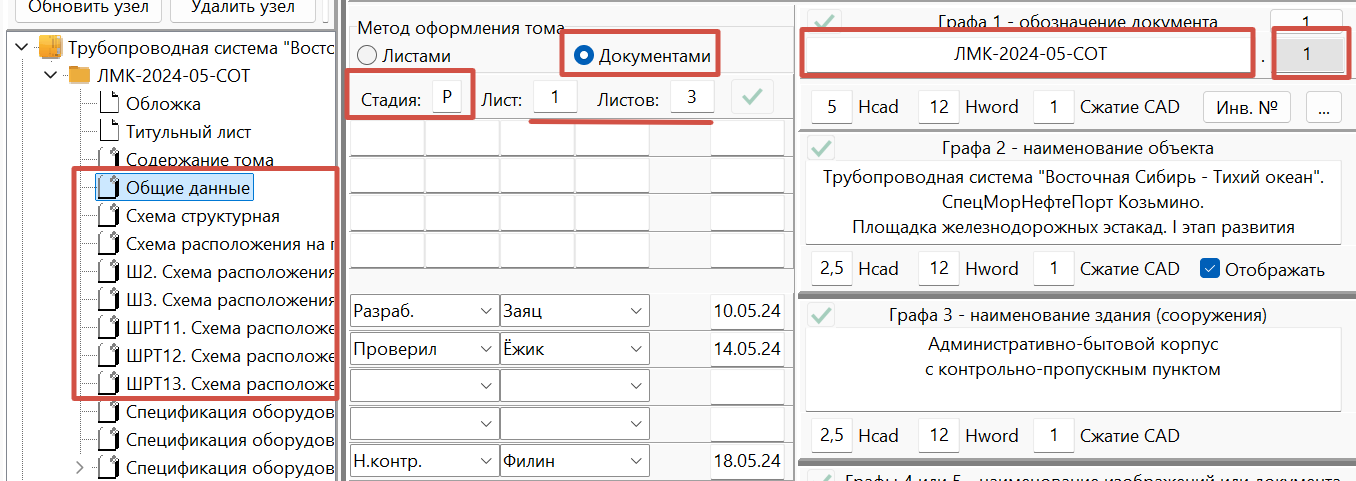The height and width of the screenshot is (481, 1356).
Task: Collapse the Трубопроводная система root tree node
Action: coord(21,47)
